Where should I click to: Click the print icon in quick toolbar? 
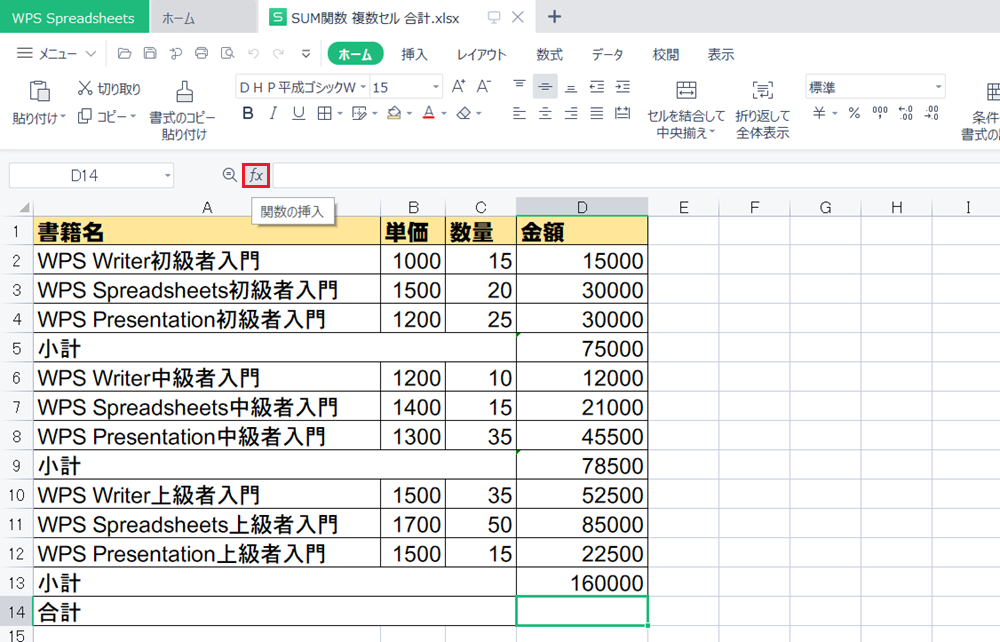point(202,54)
